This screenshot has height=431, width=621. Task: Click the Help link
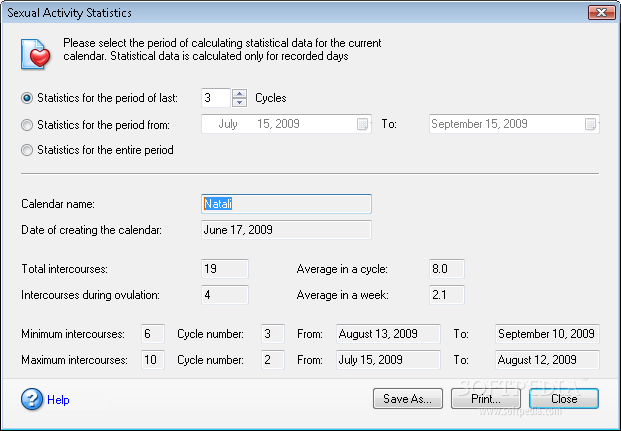click(x=58, y=400)
